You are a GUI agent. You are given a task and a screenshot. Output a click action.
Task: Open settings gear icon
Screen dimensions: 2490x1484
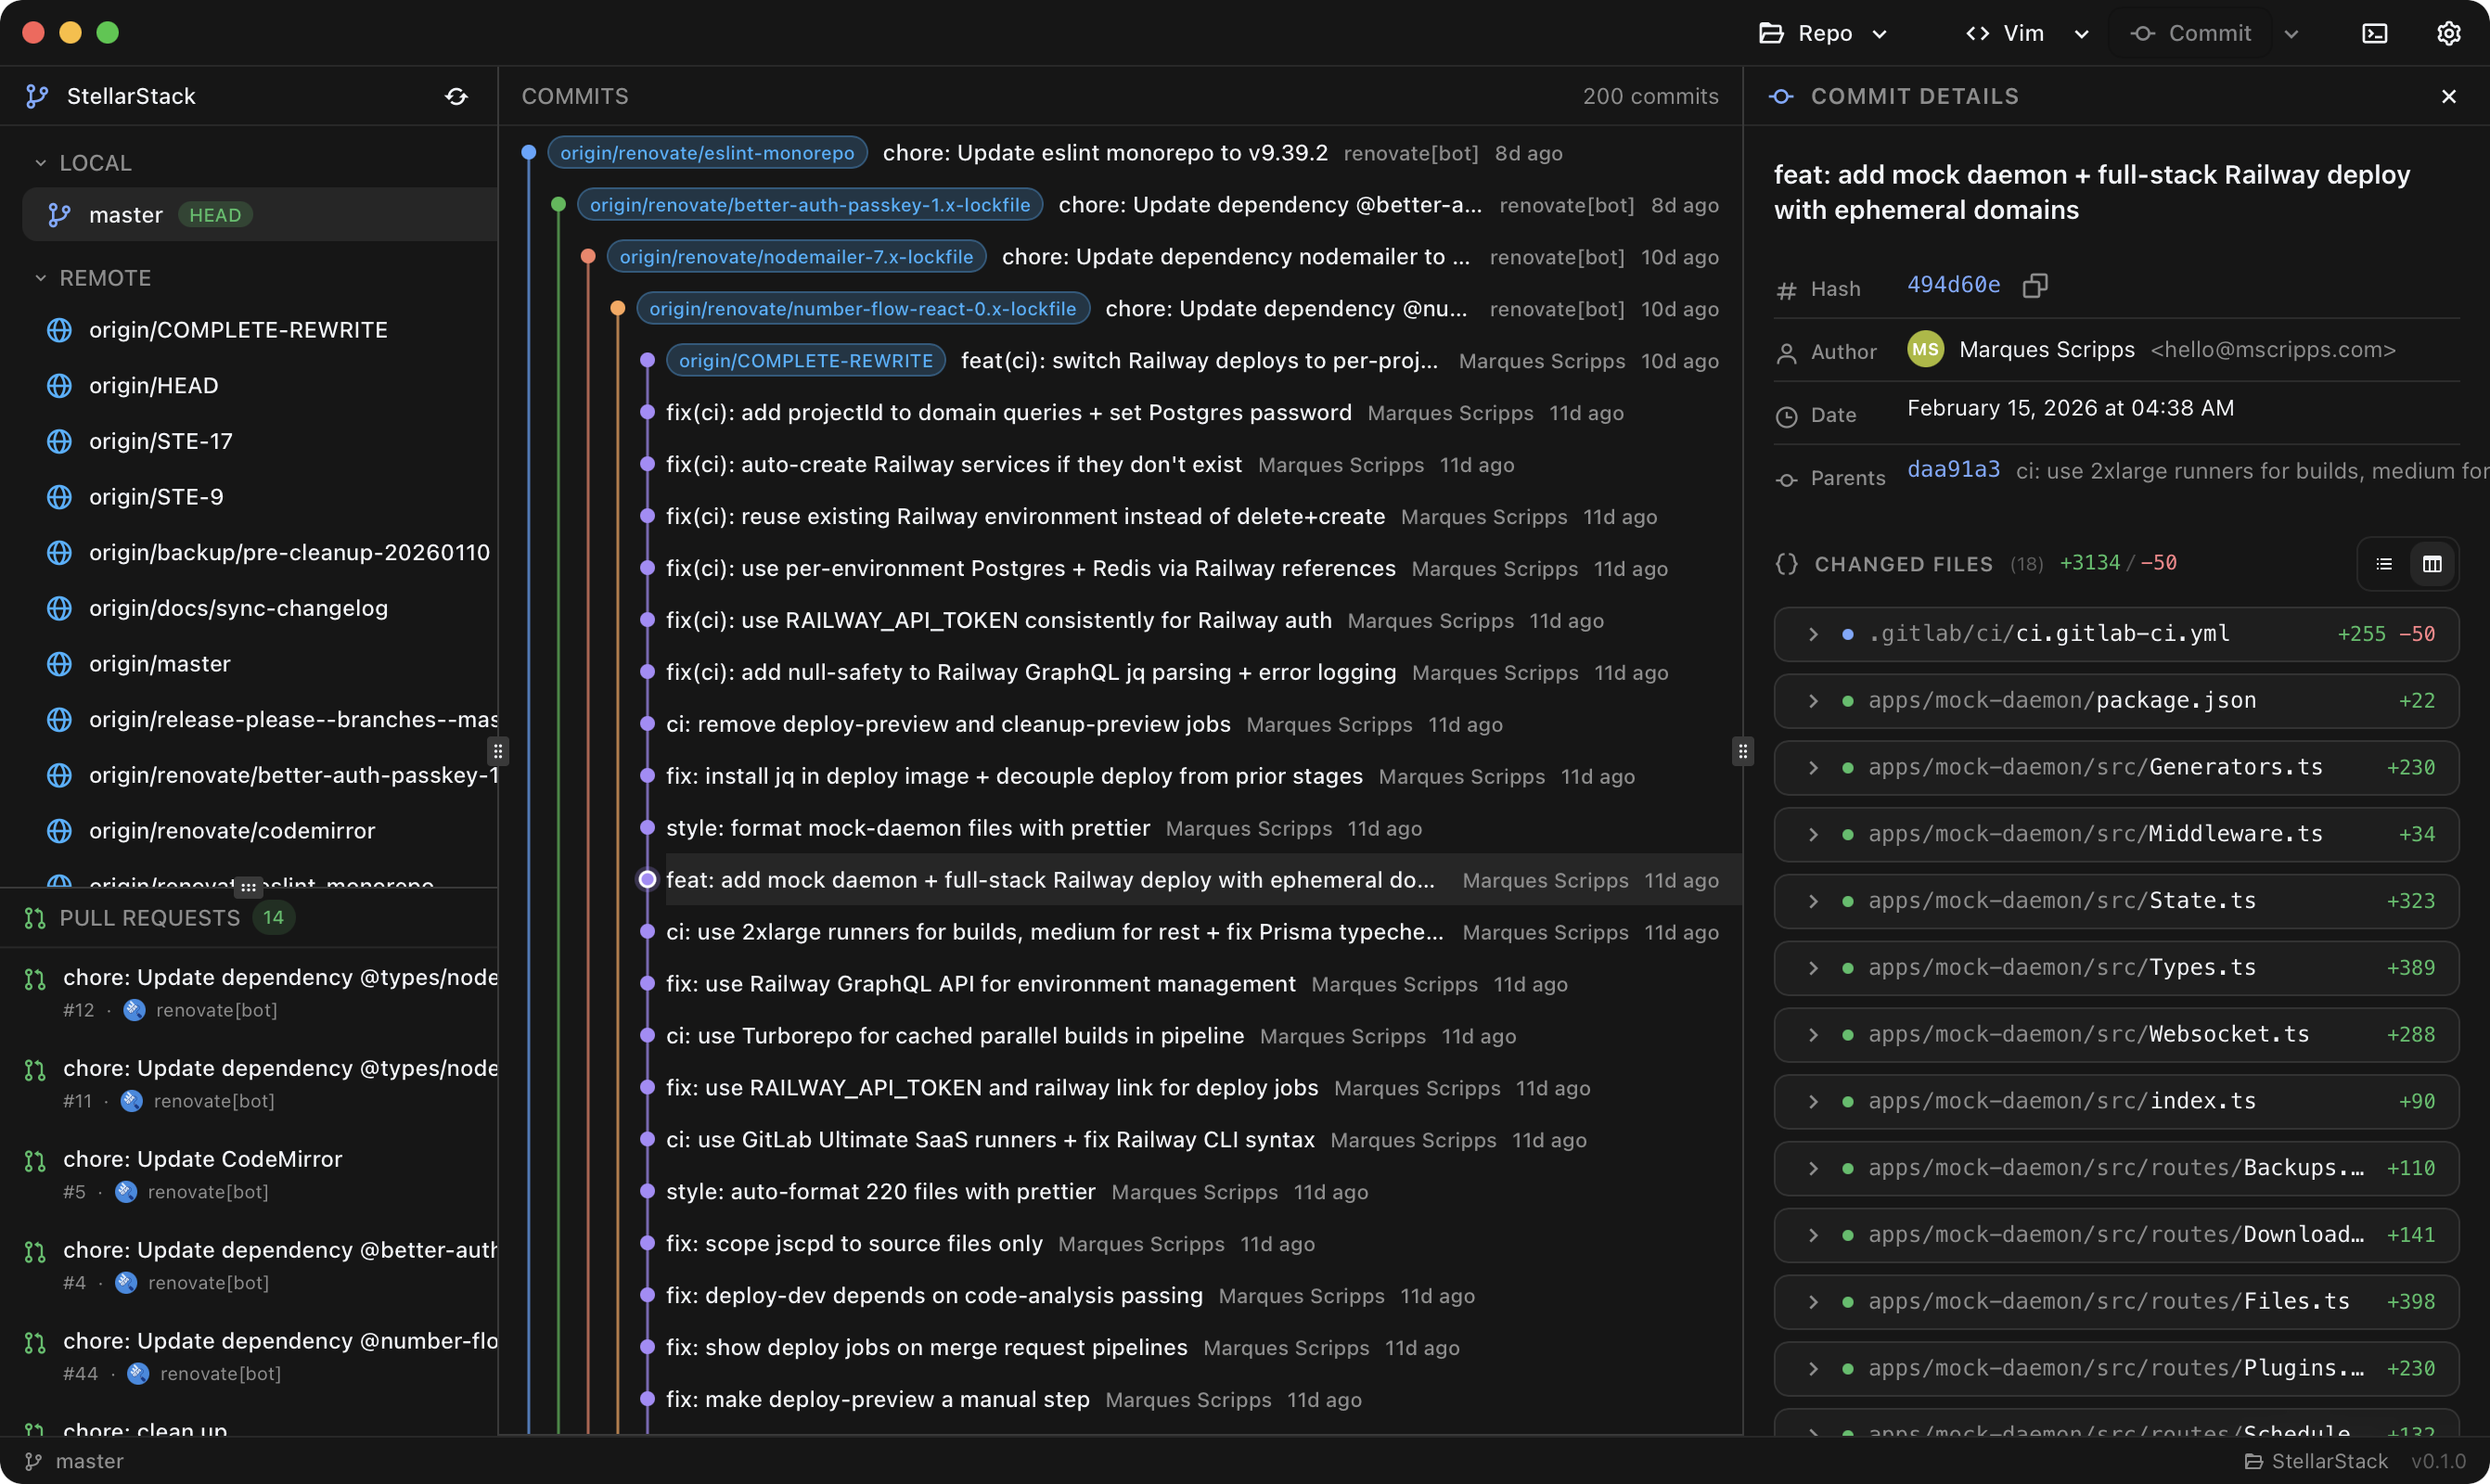point(2448,34)
